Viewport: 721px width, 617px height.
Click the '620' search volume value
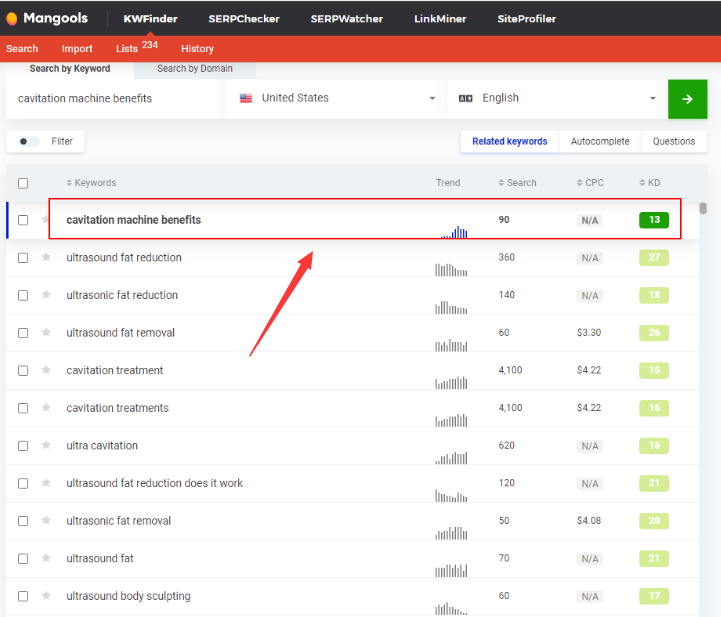tap(507, 445)
